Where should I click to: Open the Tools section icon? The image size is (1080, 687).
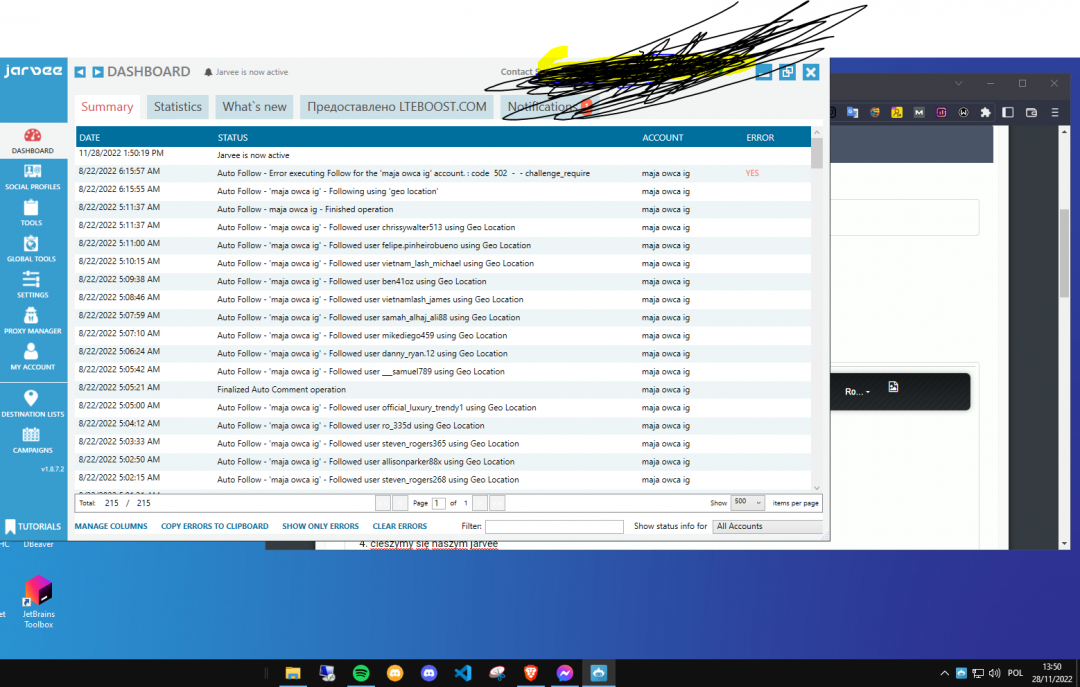pos(32,212)
